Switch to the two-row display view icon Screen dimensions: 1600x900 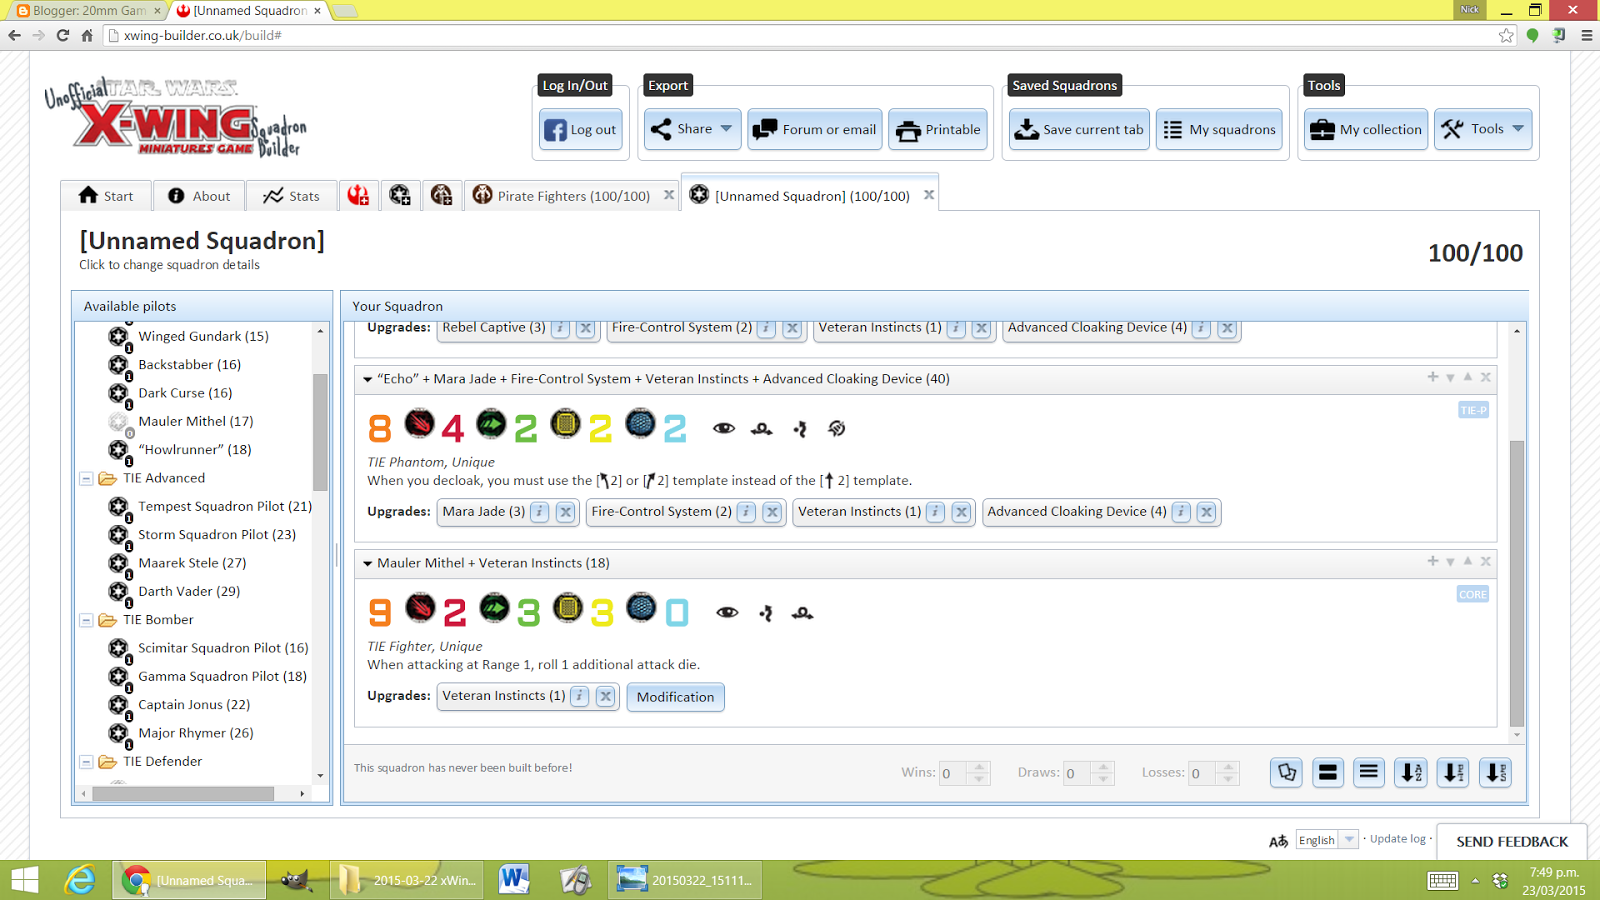[1328, 772]
